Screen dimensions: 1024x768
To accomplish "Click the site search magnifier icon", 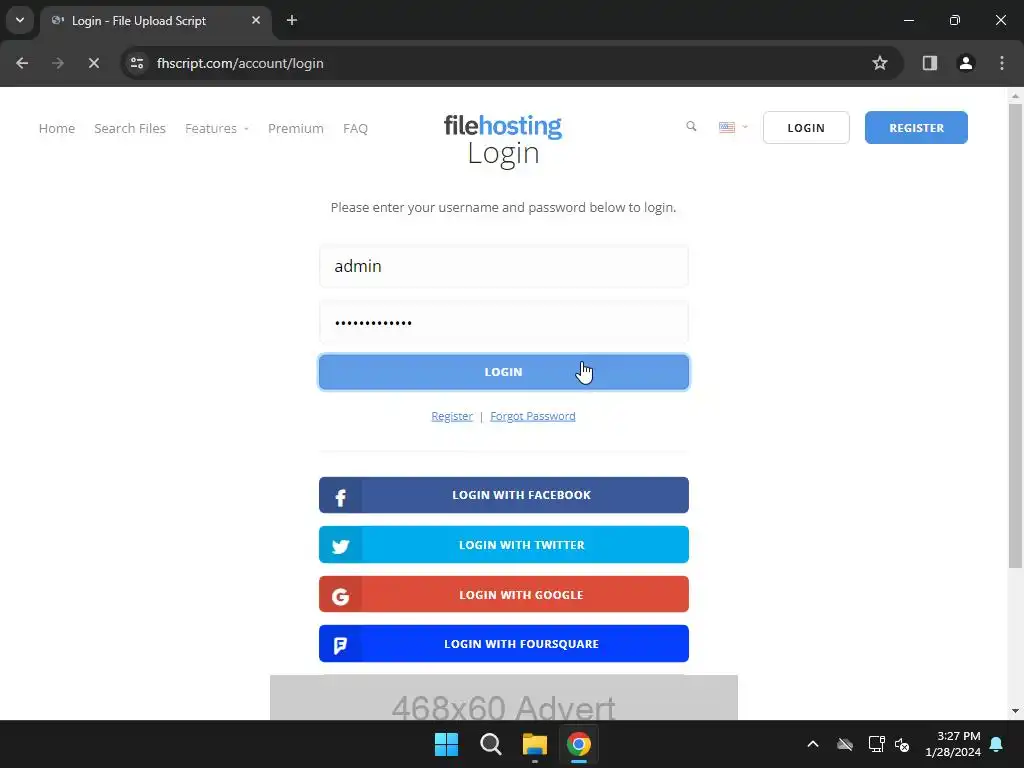I will point(691,127).
